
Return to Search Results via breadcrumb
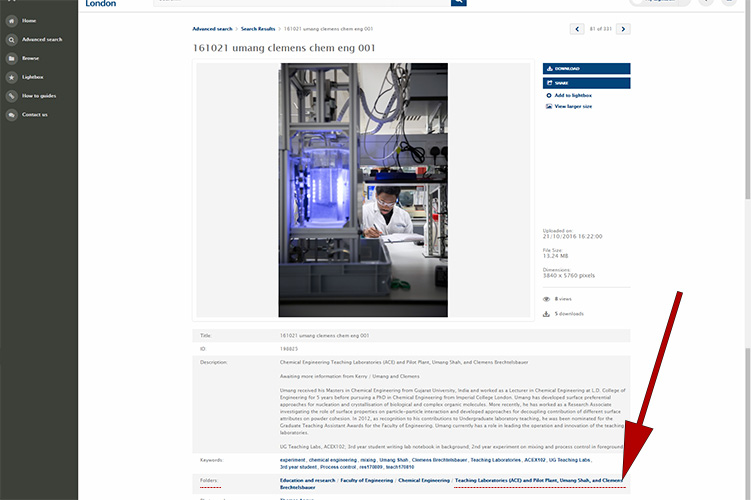(258, 29)
